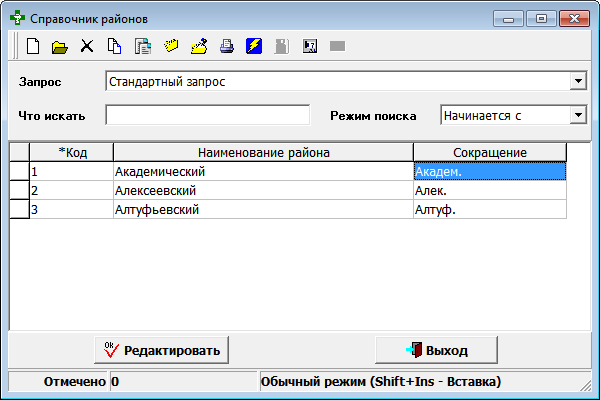This screenshot has height=400, width=600.
Task: Click the Paste clipboard toolbar icon
Action: (142, 46)
